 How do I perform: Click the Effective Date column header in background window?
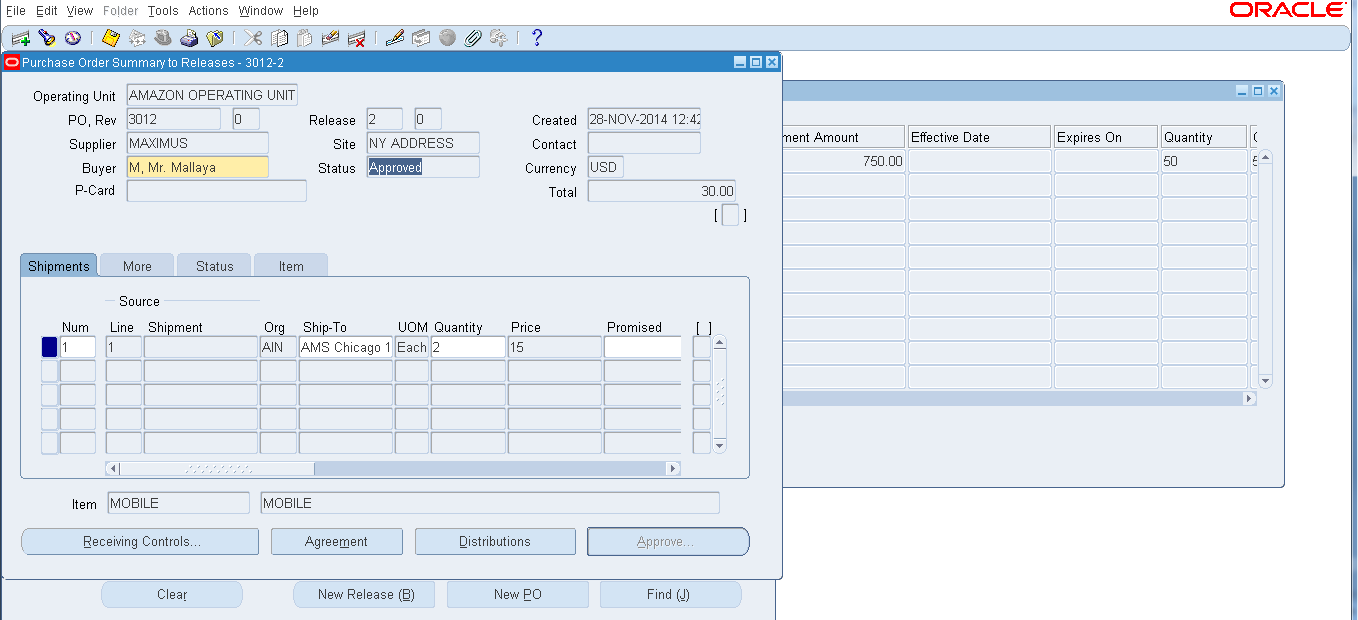(x=979, y=137)
